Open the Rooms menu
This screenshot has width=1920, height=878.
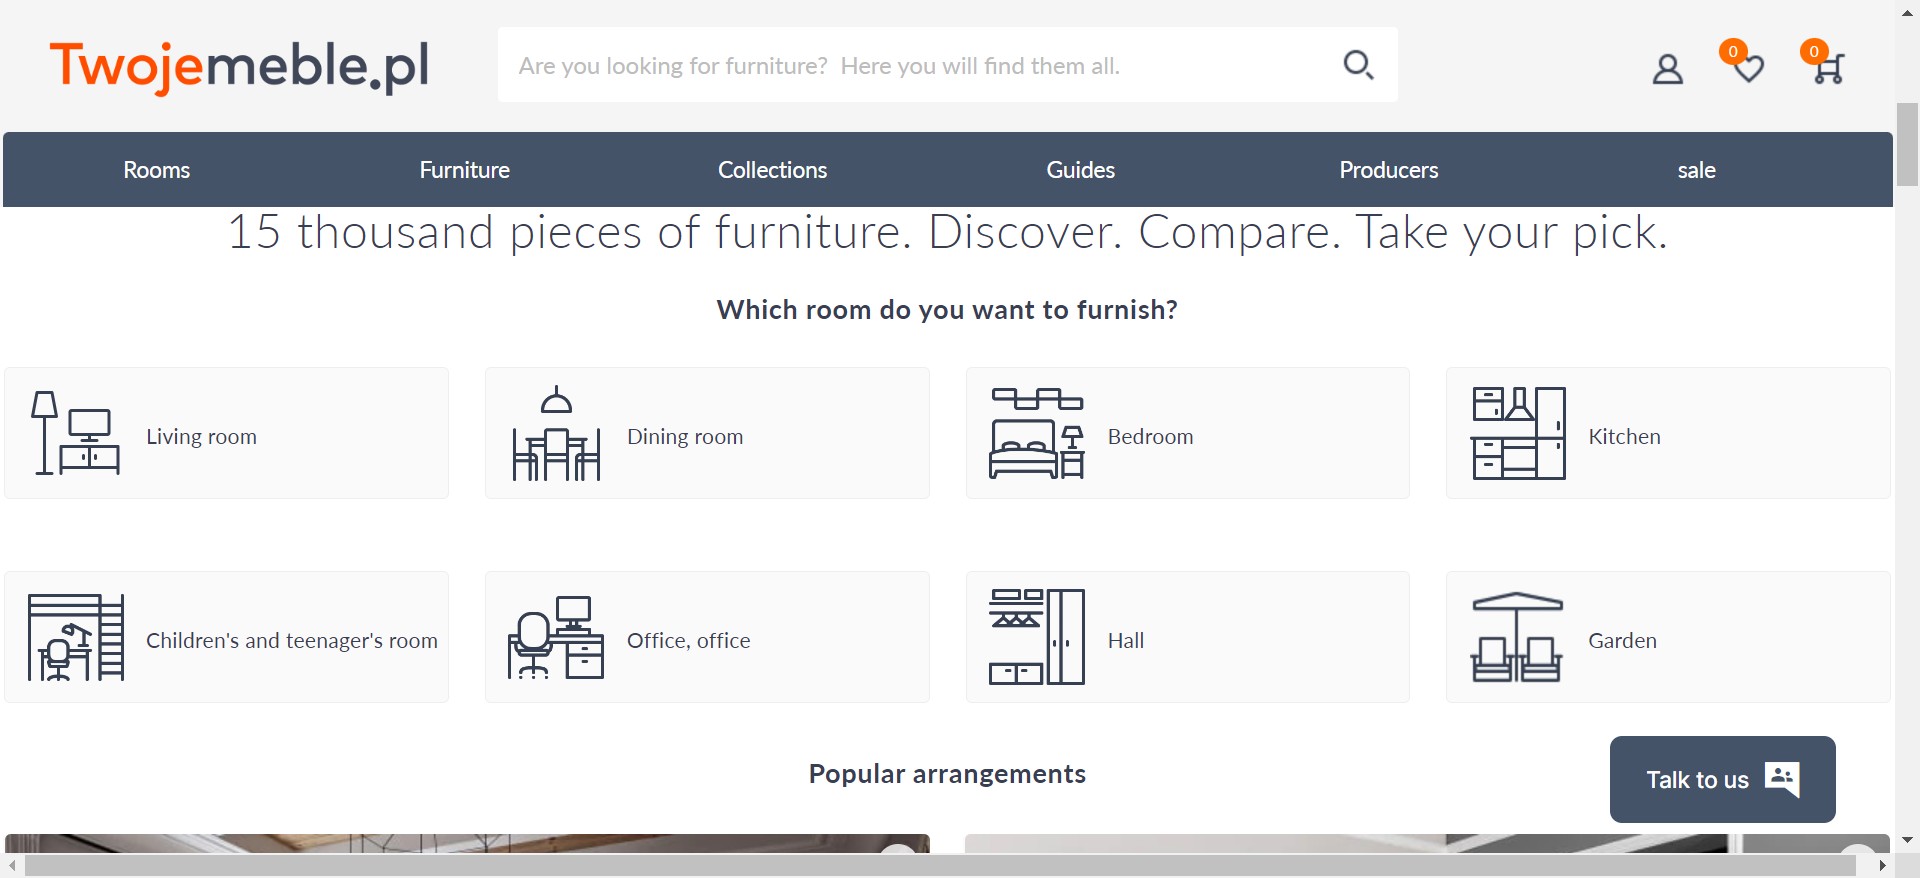click(x=157, y=170)
